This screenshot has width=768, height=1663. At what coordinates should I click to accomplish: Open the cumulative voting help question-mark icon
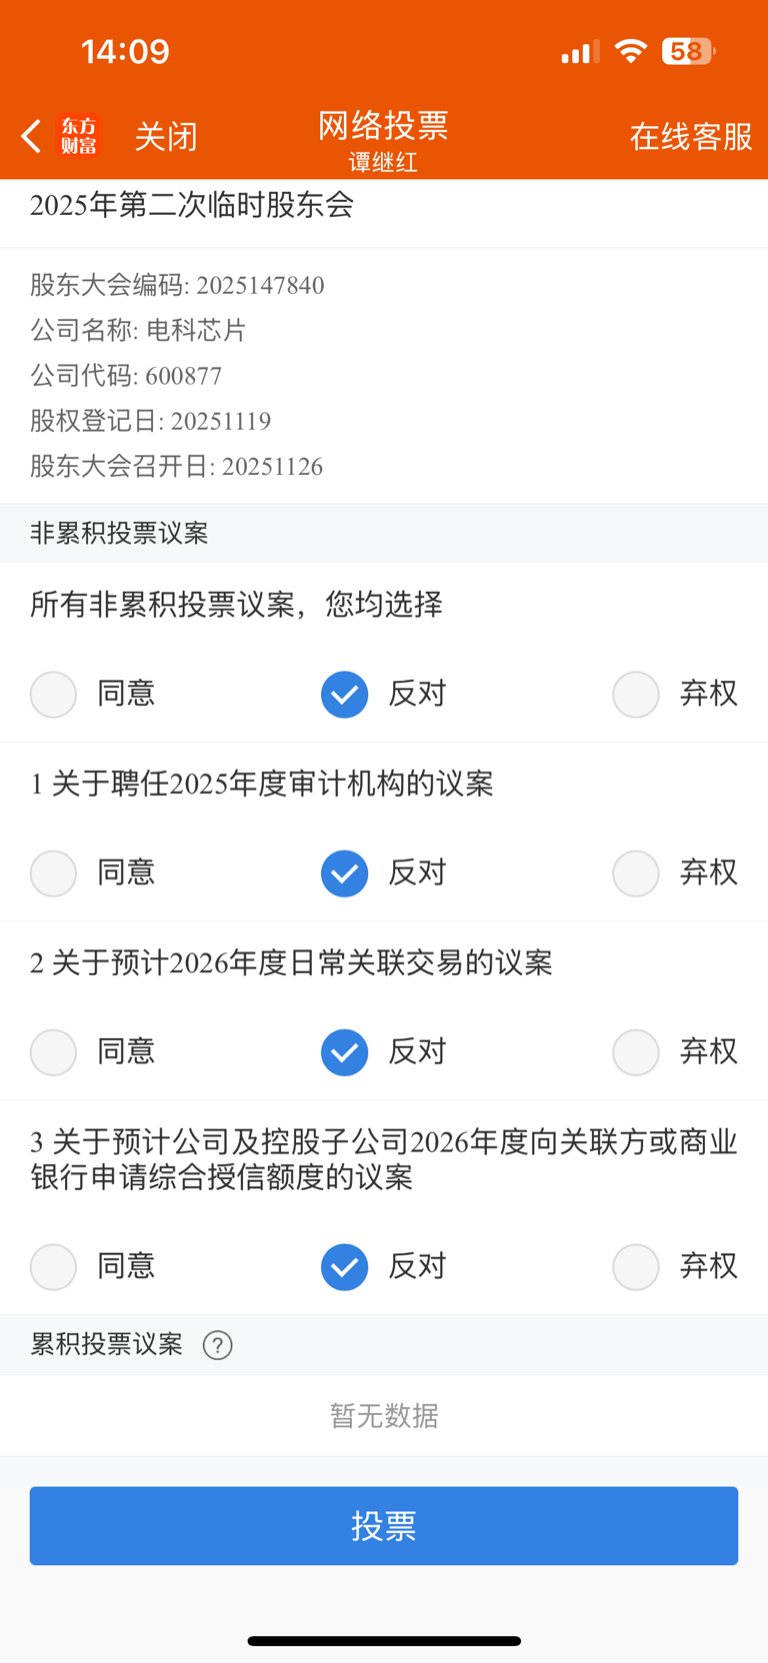[217, 1345]
